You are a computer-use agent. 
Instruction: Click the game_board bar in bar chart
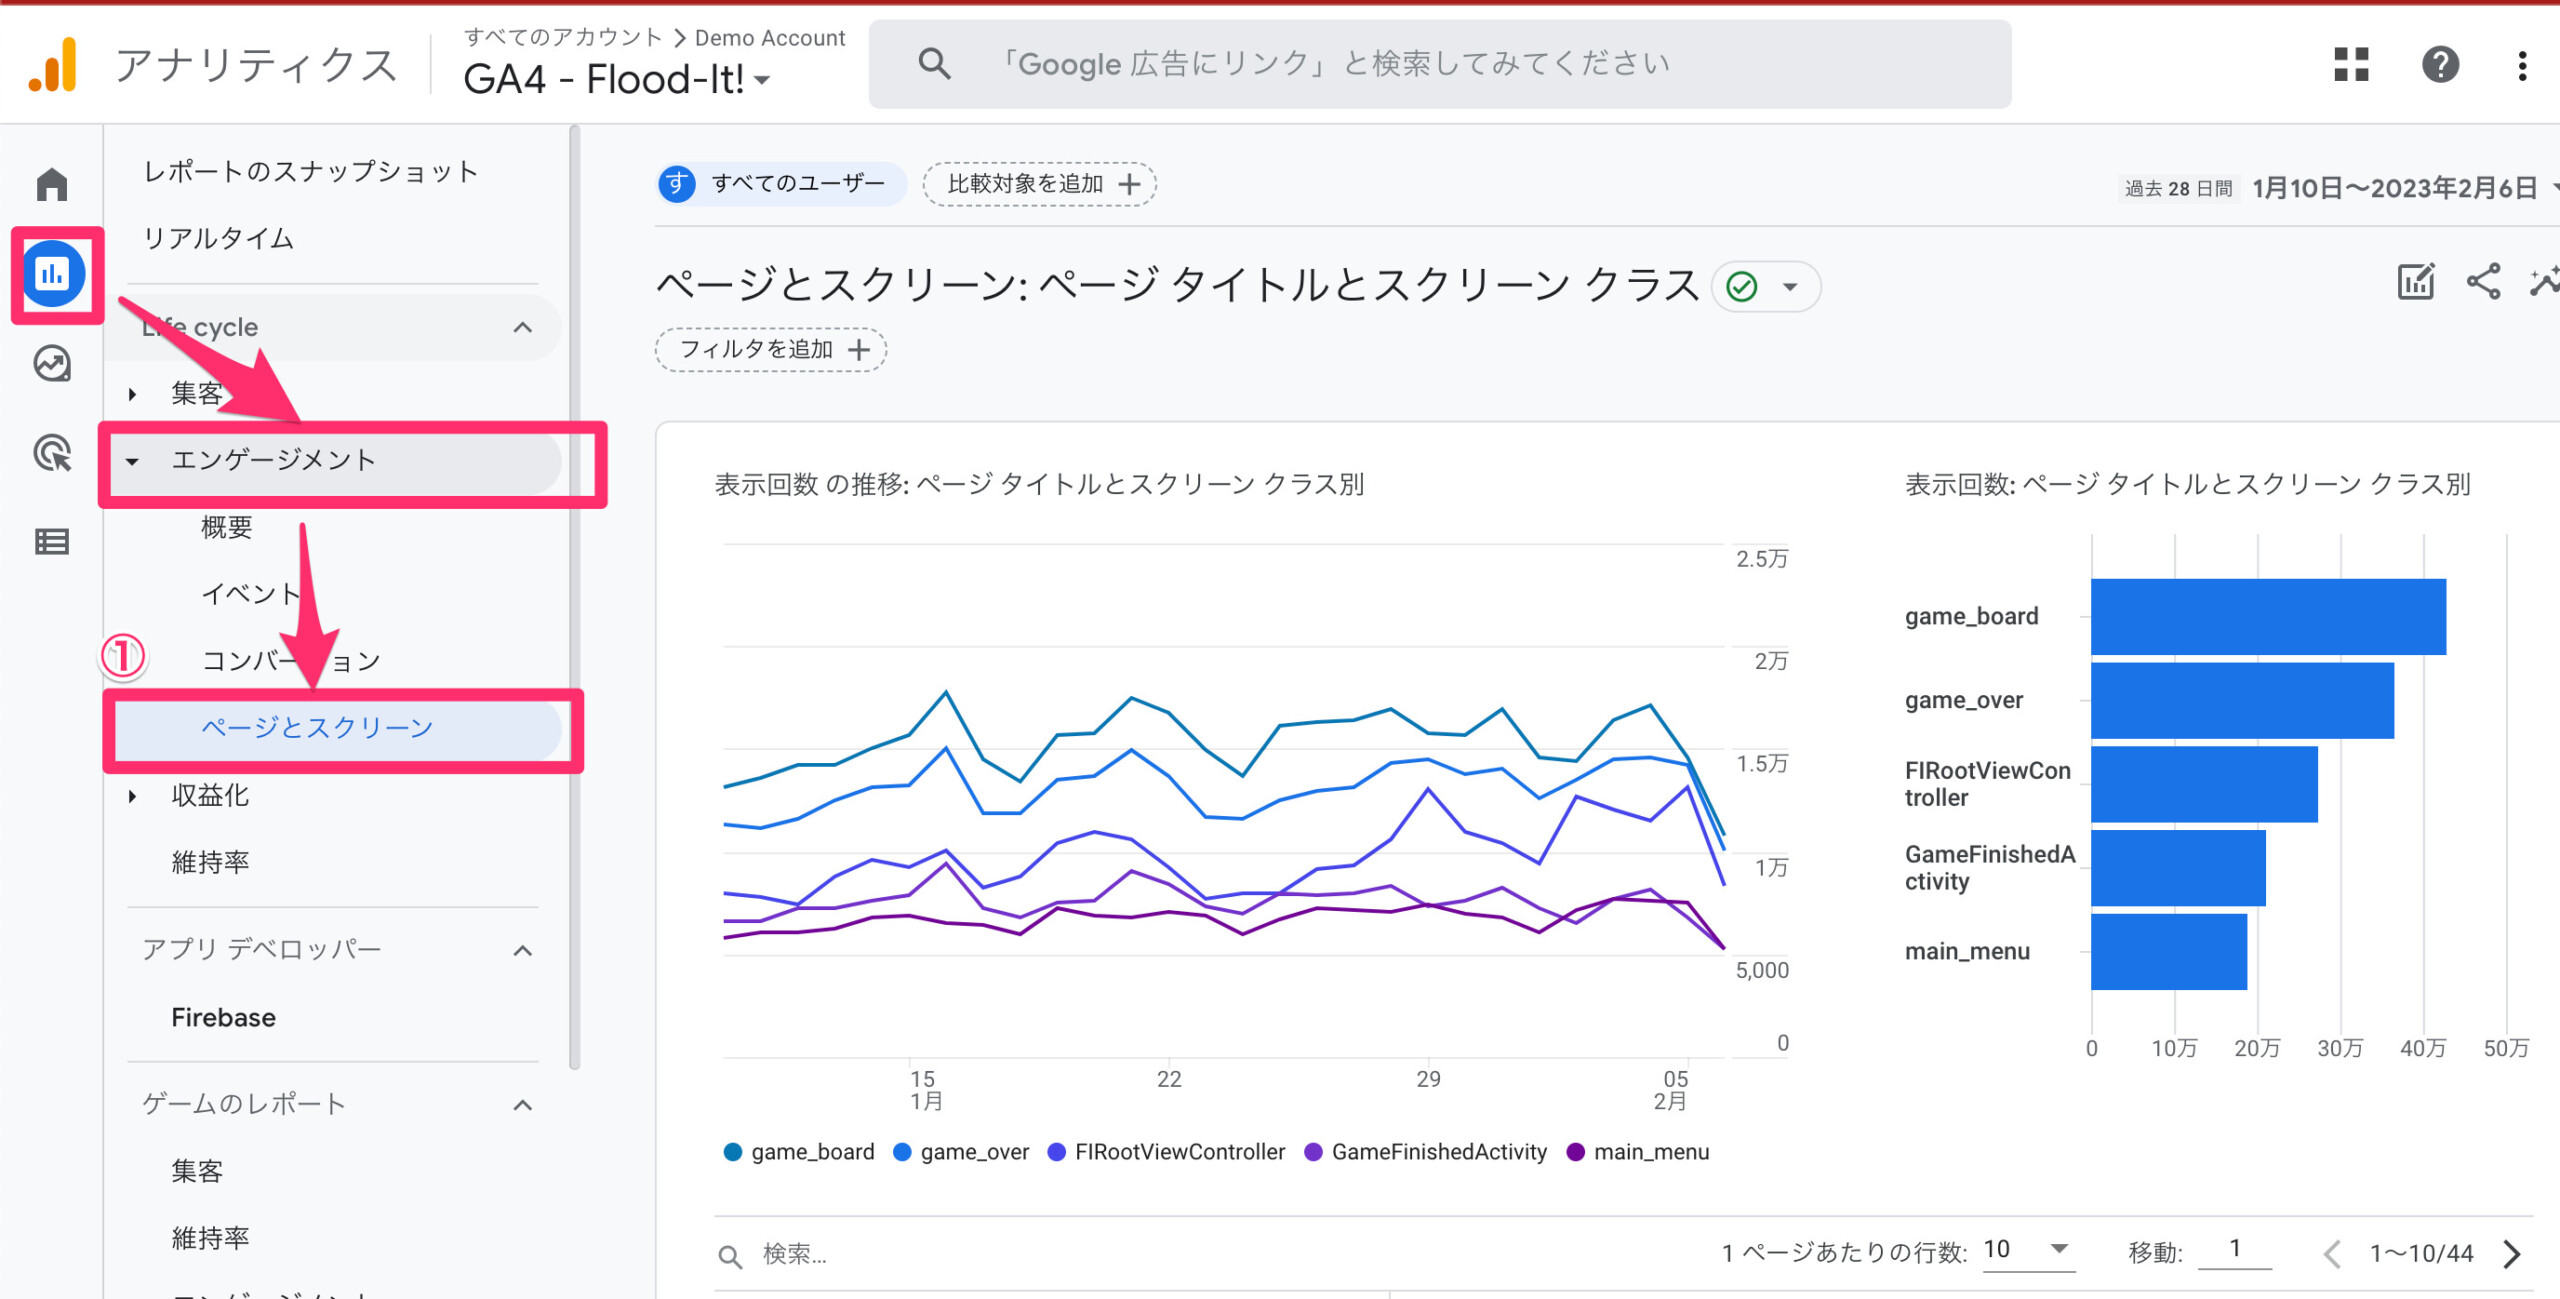coord(2267,617)
